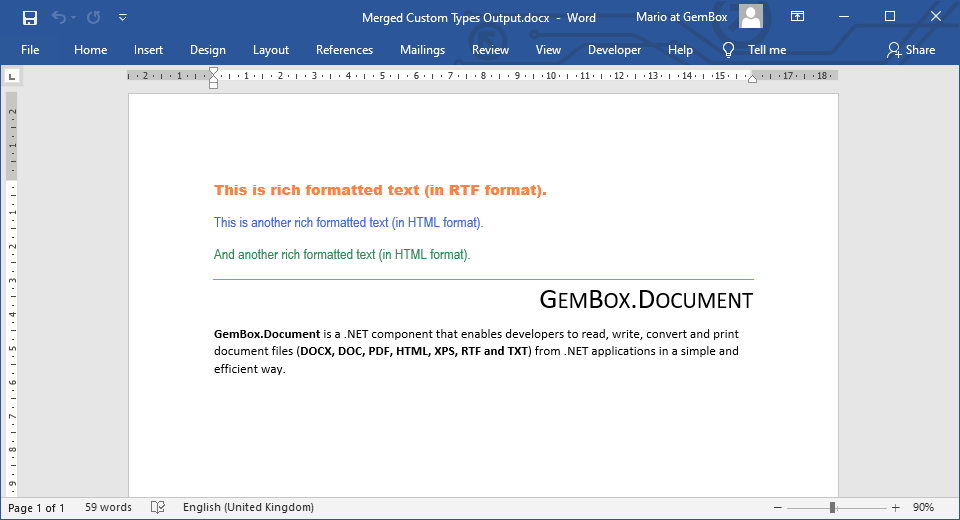Click the Undo arrow icon

coord(58,17)
